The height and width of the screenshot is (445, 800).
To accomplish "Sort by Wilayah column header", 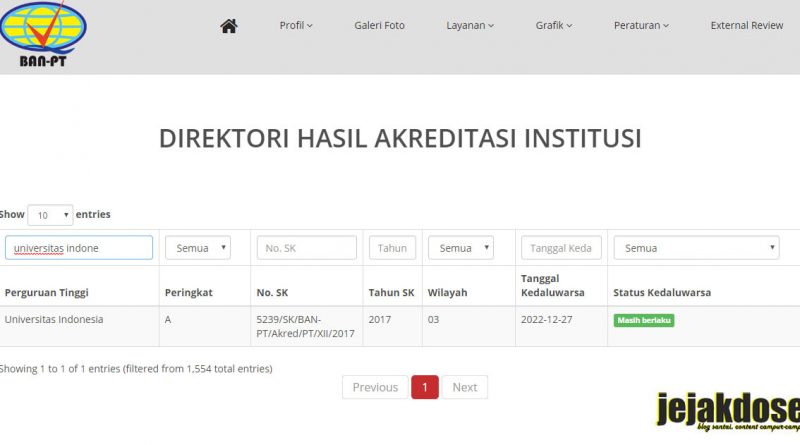I will 447,292.
